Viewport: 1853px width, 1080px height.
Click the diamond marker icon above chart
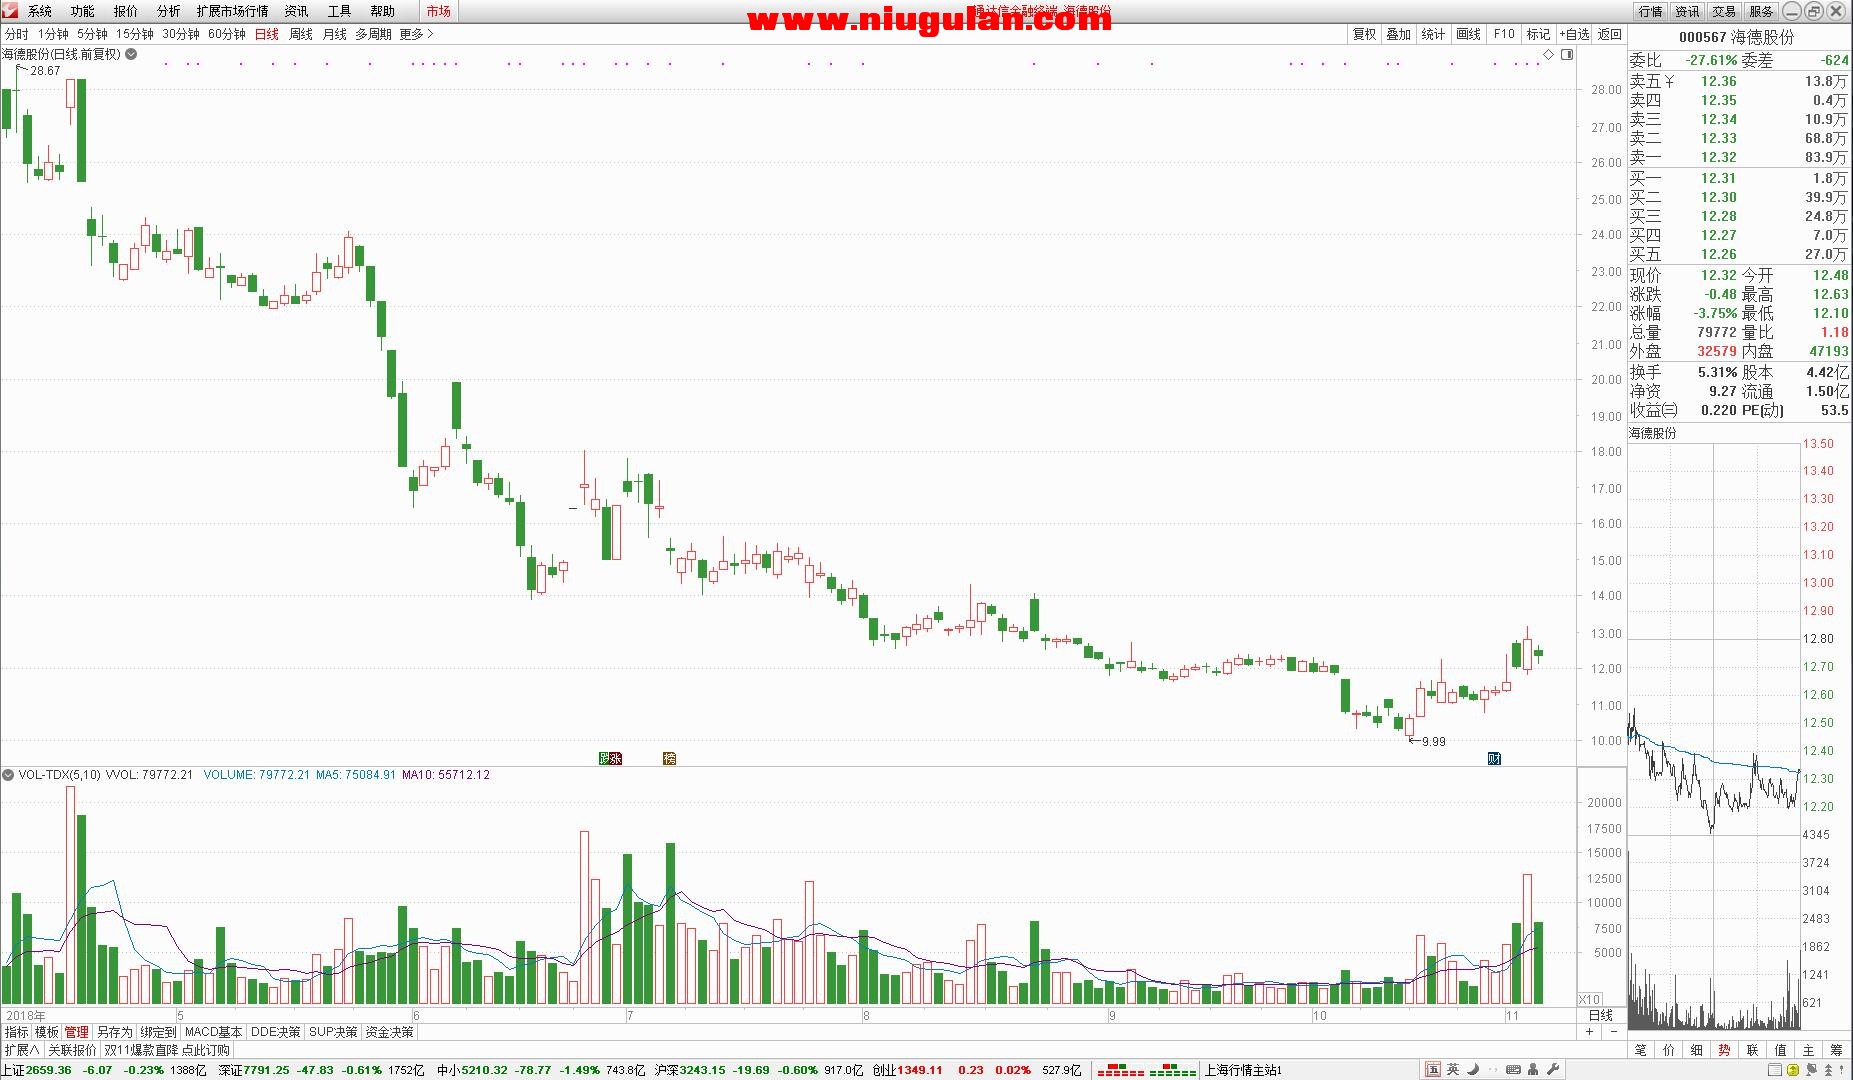(1549, 54)
